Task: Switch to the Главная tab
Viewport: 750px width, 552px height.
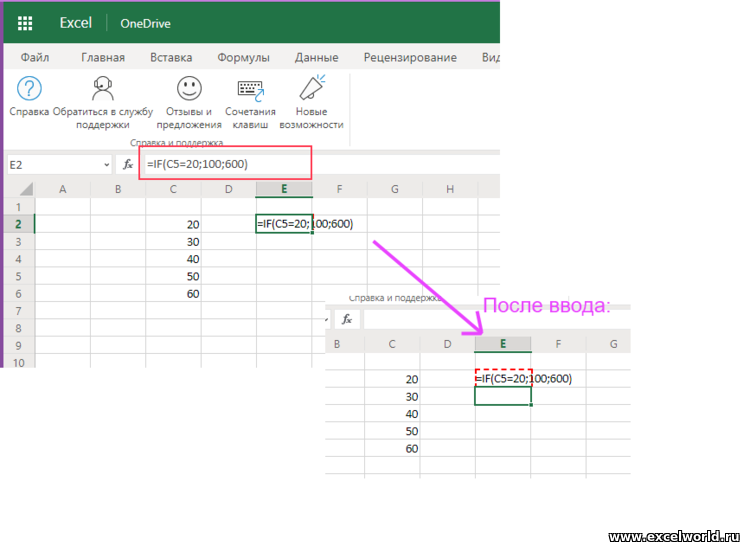Action: click(103, 57)
